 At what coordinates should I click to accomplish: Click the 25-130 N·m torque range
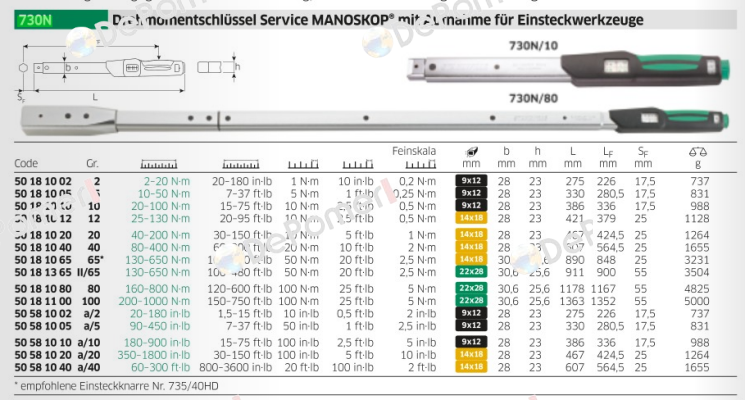(x=161, y=219)
